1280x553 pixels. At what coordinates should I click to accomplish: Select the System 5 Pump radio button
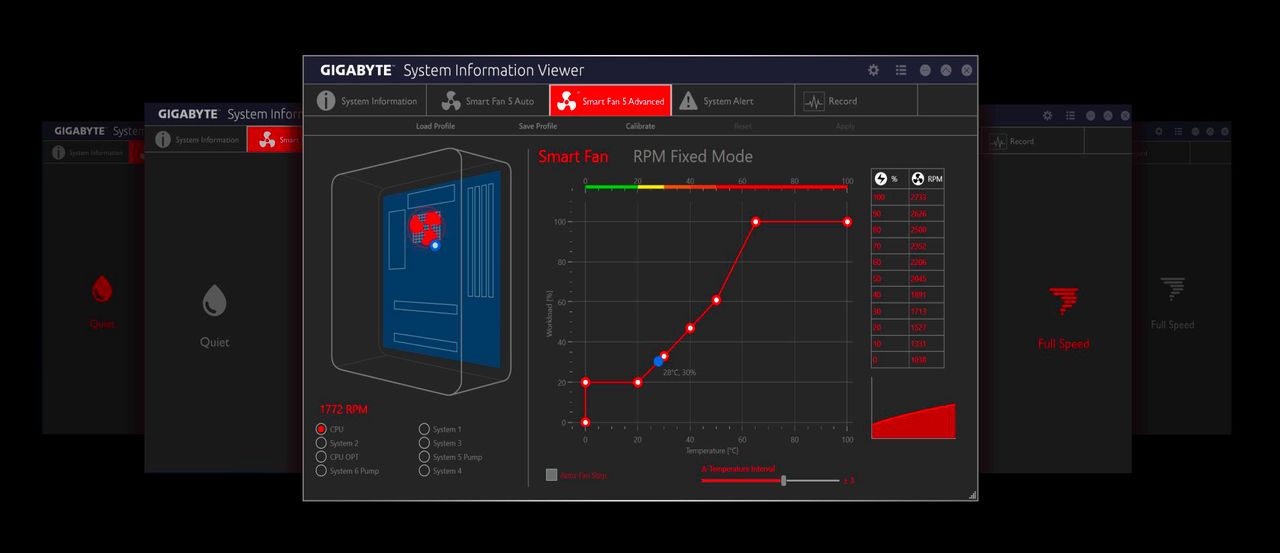tap(424, 457)
